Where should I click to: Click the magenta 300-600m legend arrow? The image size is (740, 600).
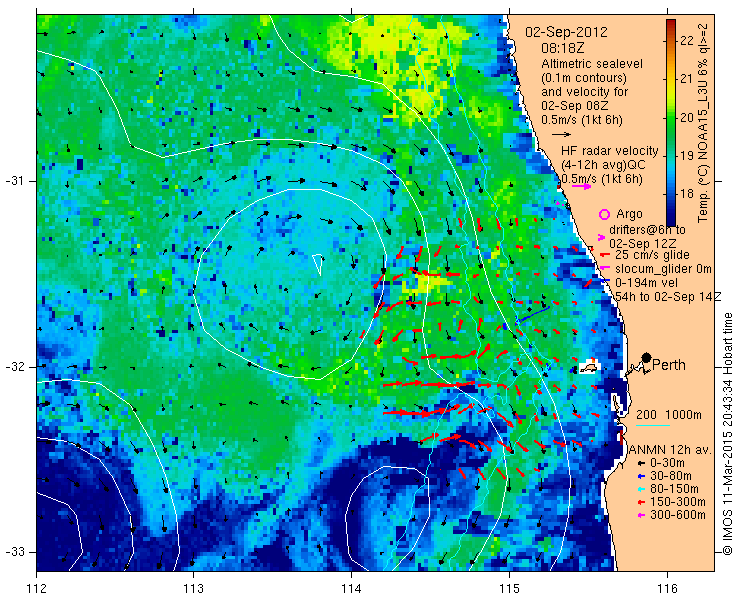point(641,515)
